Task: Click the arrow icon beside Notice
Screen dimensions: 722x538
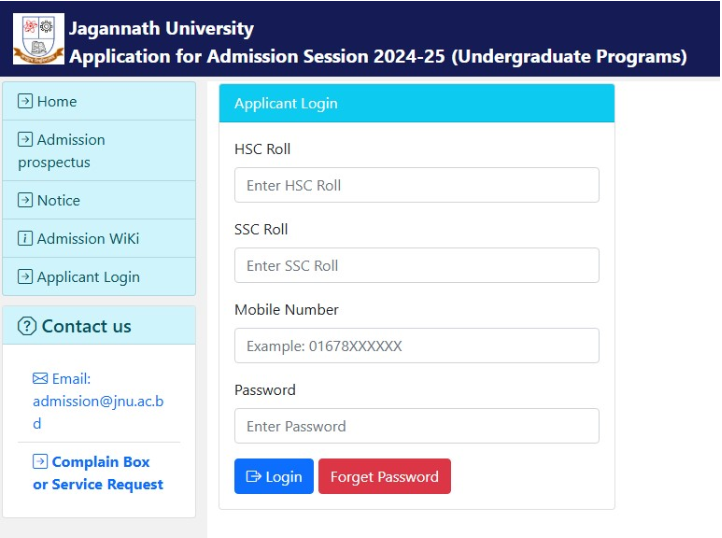Action: click(25, 200)
